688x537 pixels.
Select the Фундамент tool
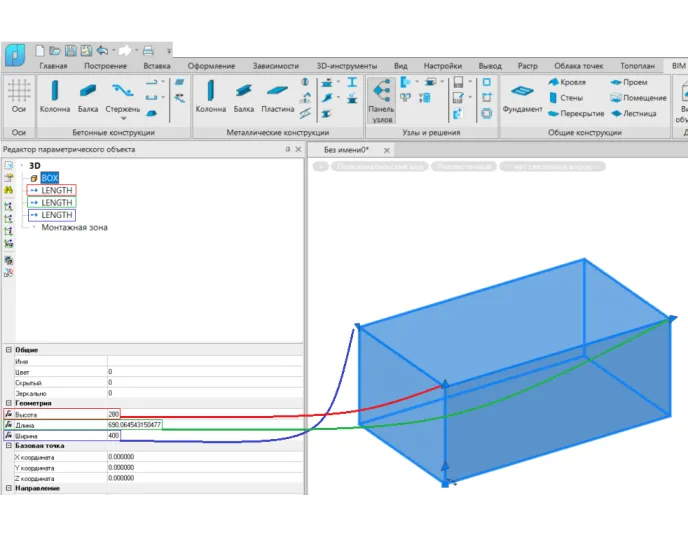pos(522,97)
